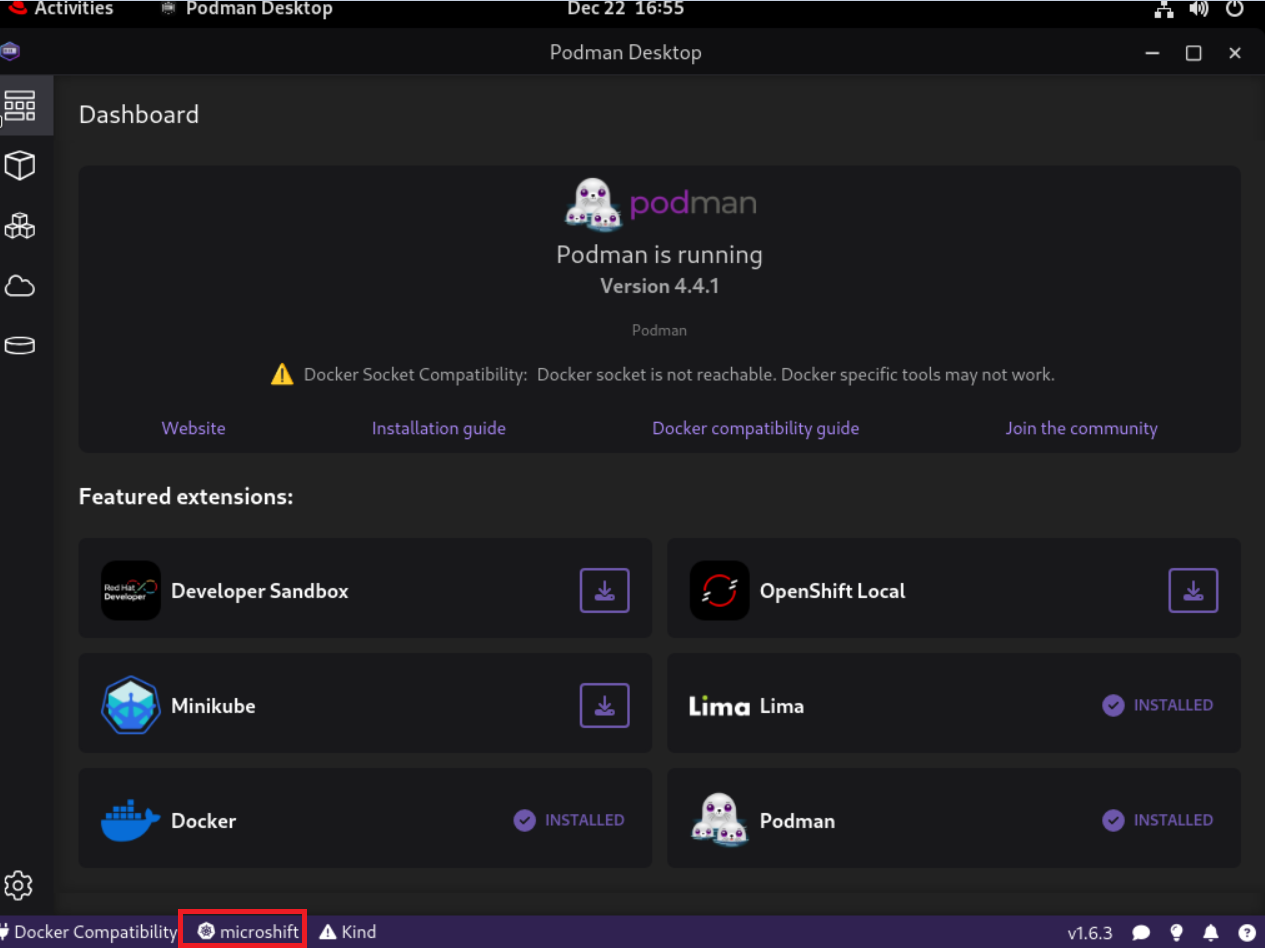Screen dimensions: 1265x948
Task: Open the Pods sidebar icon
Action: (20, 226)
